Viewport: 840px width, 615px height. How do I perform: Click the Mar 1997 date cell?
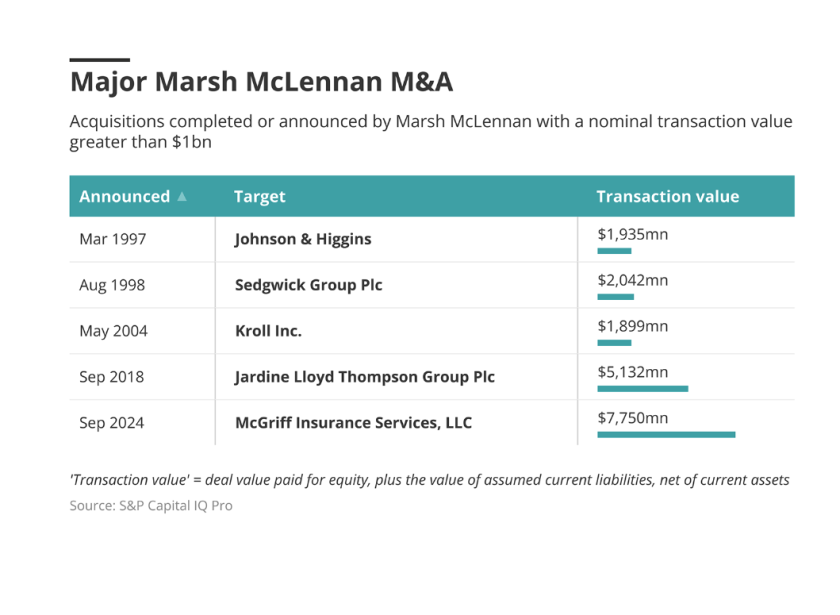(x=112, y=239)
